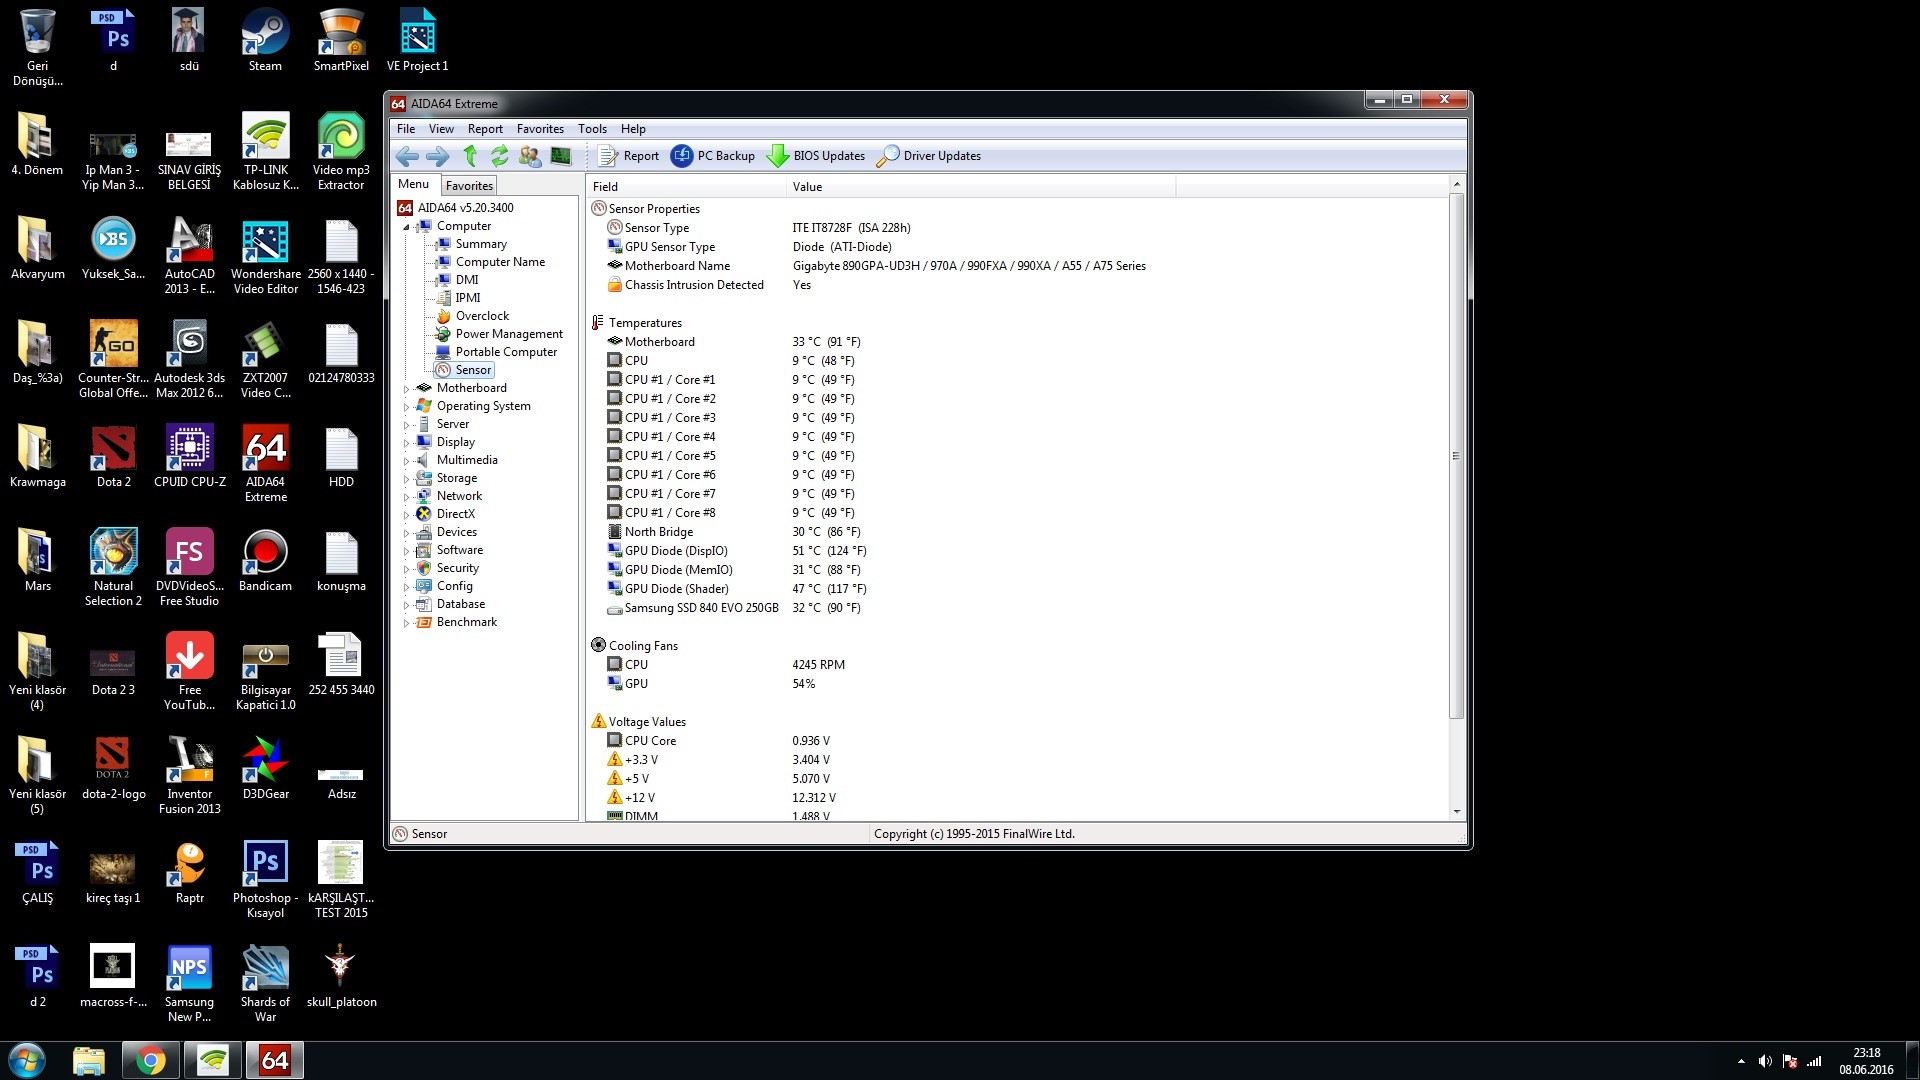Screen dimensions: 1920x1080
Task: Switch to the Favorites tab in sidebar
Action: tap(469, 186)
